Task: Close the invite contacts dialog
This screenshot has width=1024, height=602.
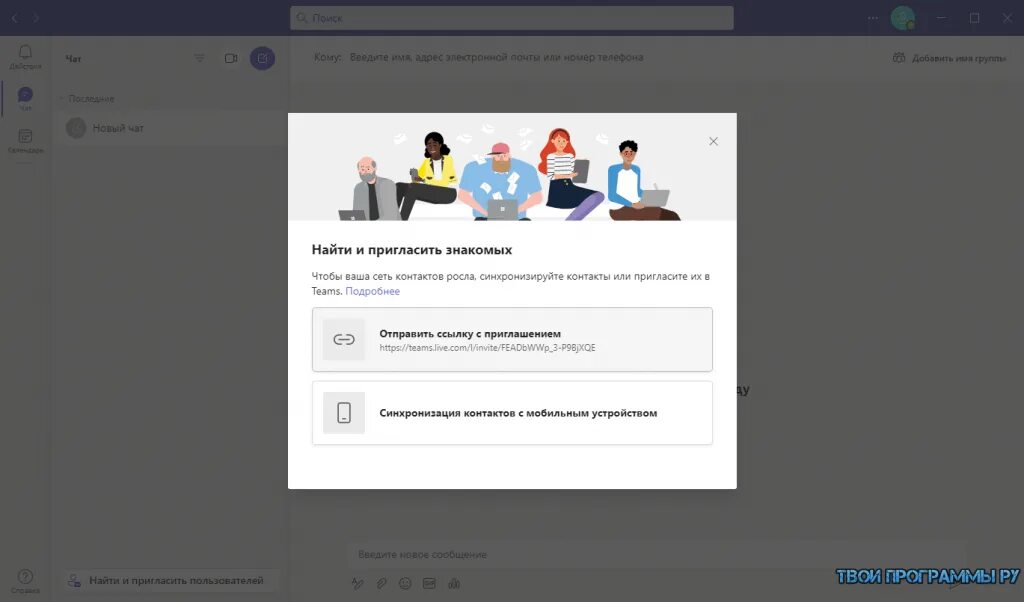Action: pyautogui.click(x=713, y=141)
